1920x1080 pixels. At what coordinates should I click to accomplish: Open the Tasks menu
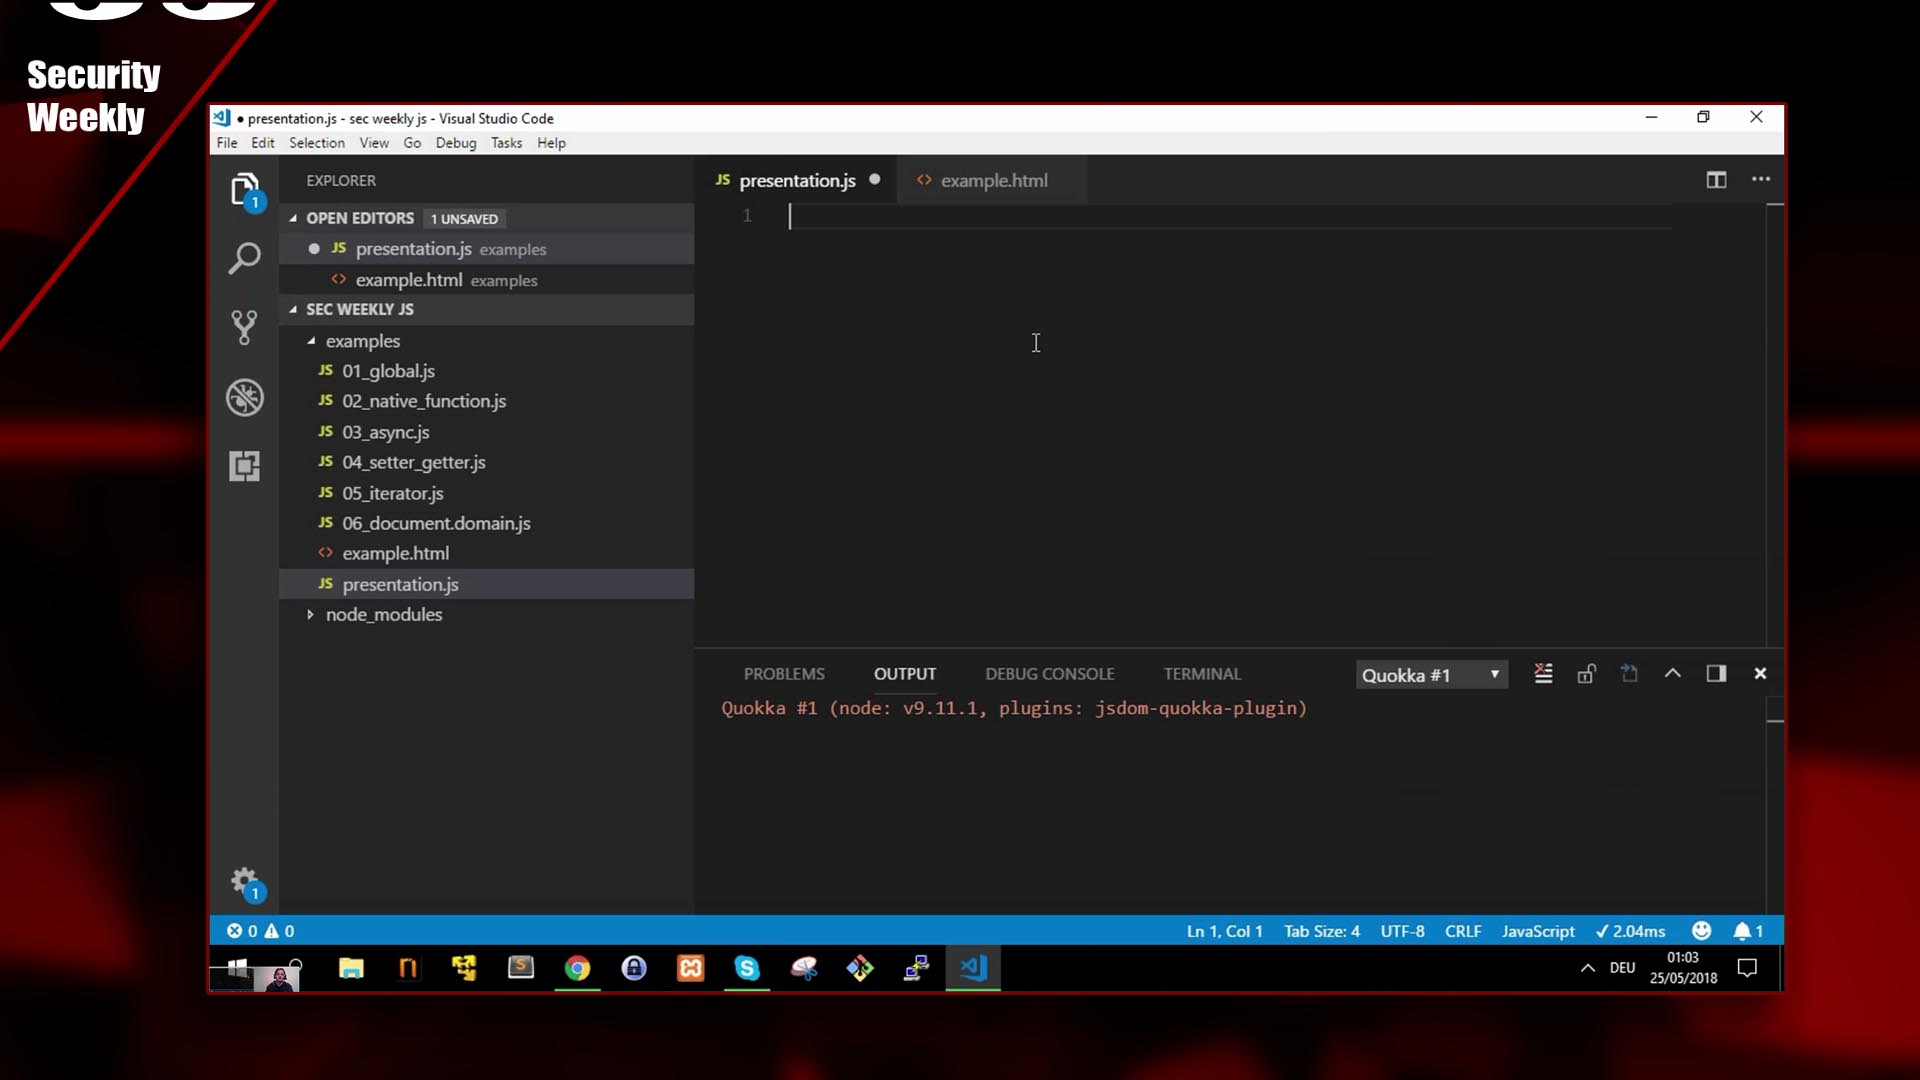click(506, 143)
